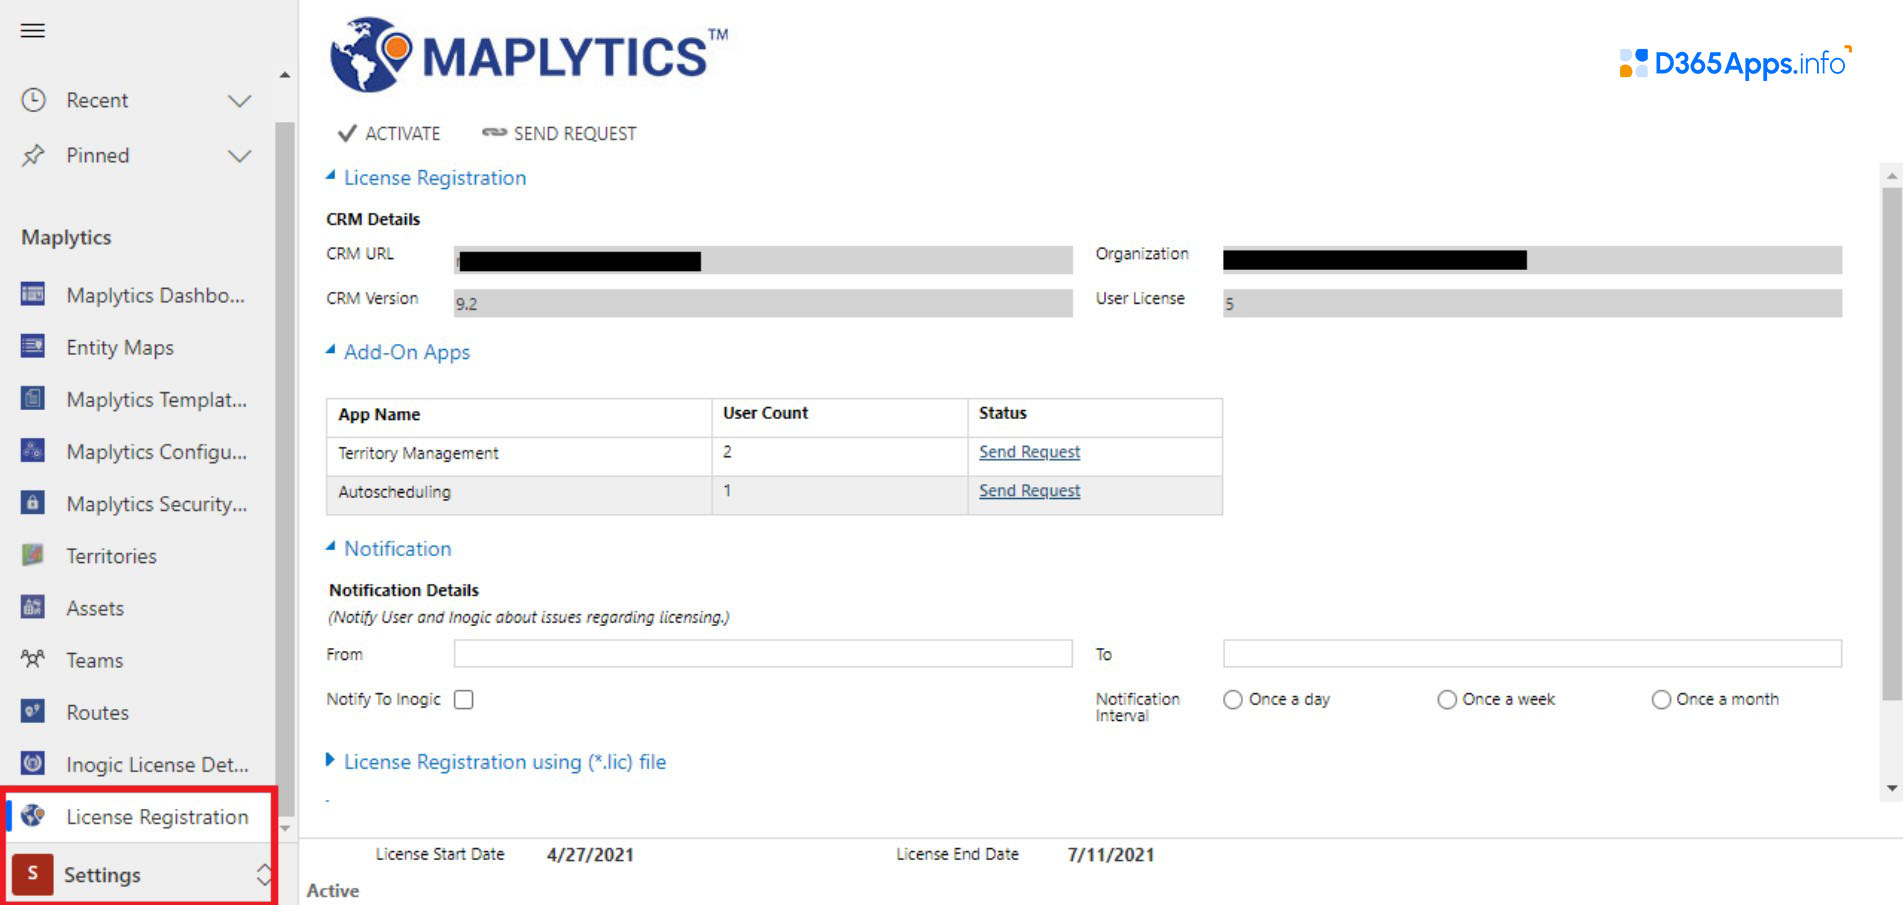Viewport: 1903px width, 905px height.
Task: Choose the Once a month interval option
Action: click(x=1661, y=699)
